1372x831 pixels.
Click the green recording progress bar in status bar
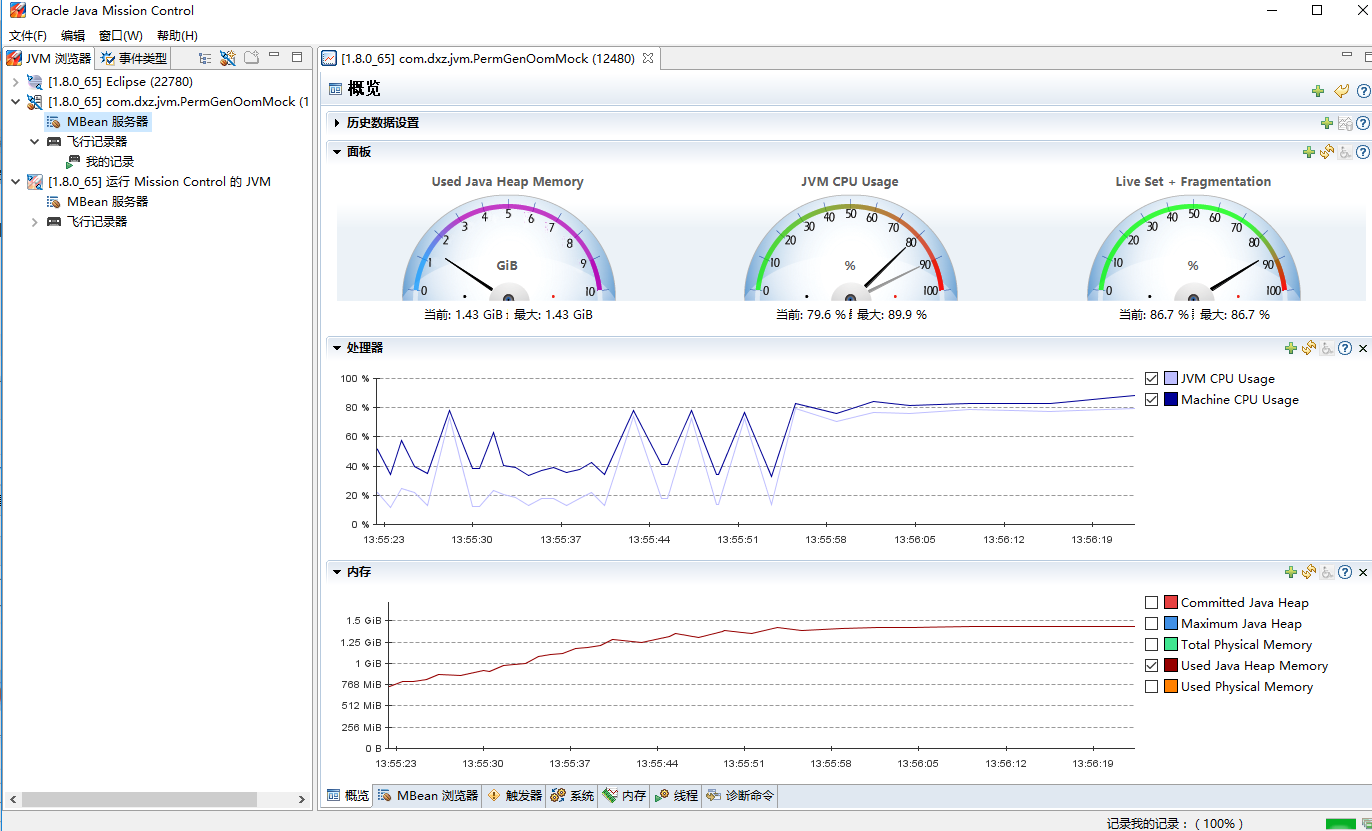point(1340,824)
